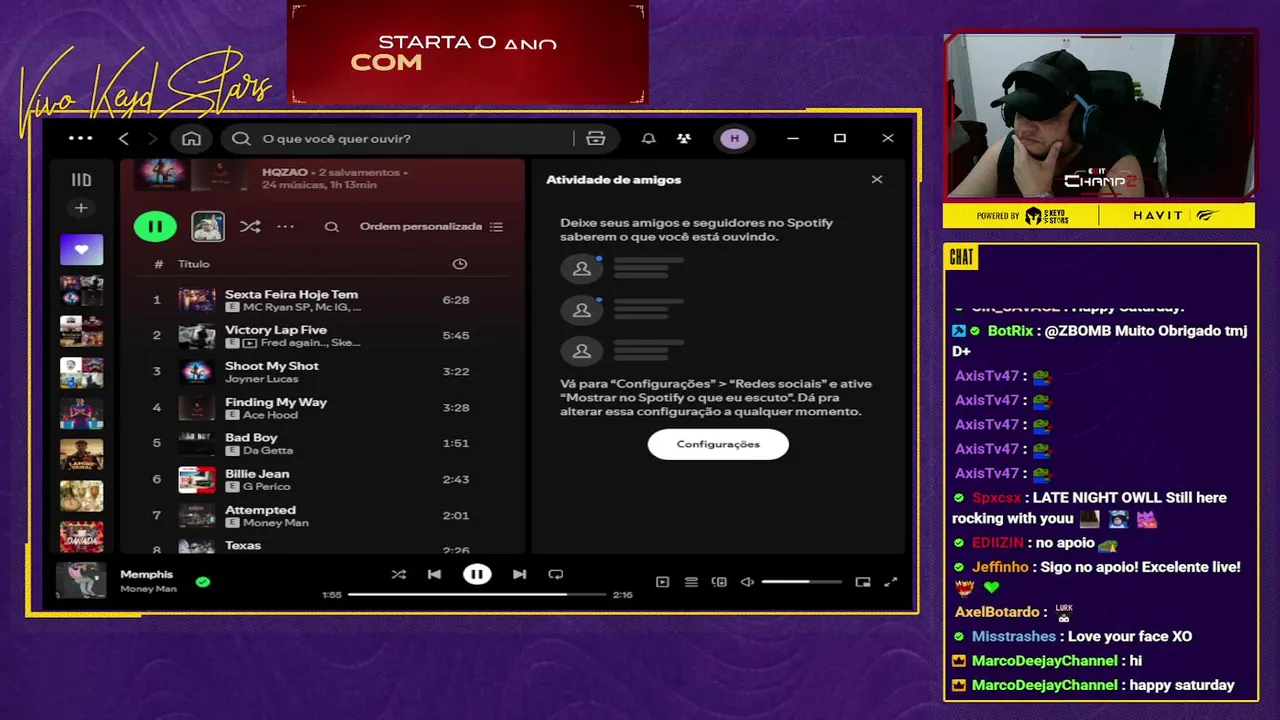
Task: Toggle the friend activity icon
Action: (x=684, y=138)
